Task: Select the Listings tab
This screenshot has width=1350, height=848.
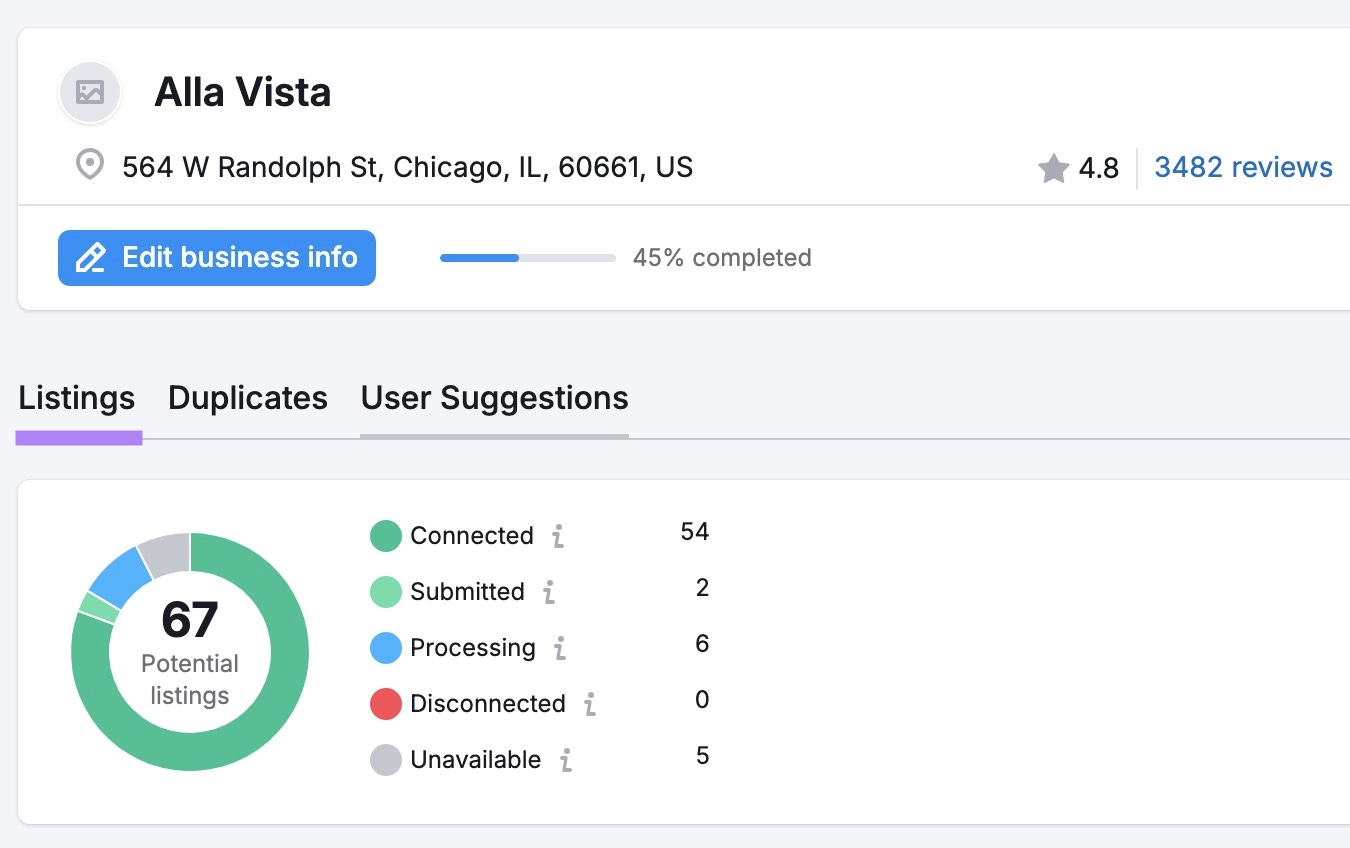Action: click(x=77, y=398)
